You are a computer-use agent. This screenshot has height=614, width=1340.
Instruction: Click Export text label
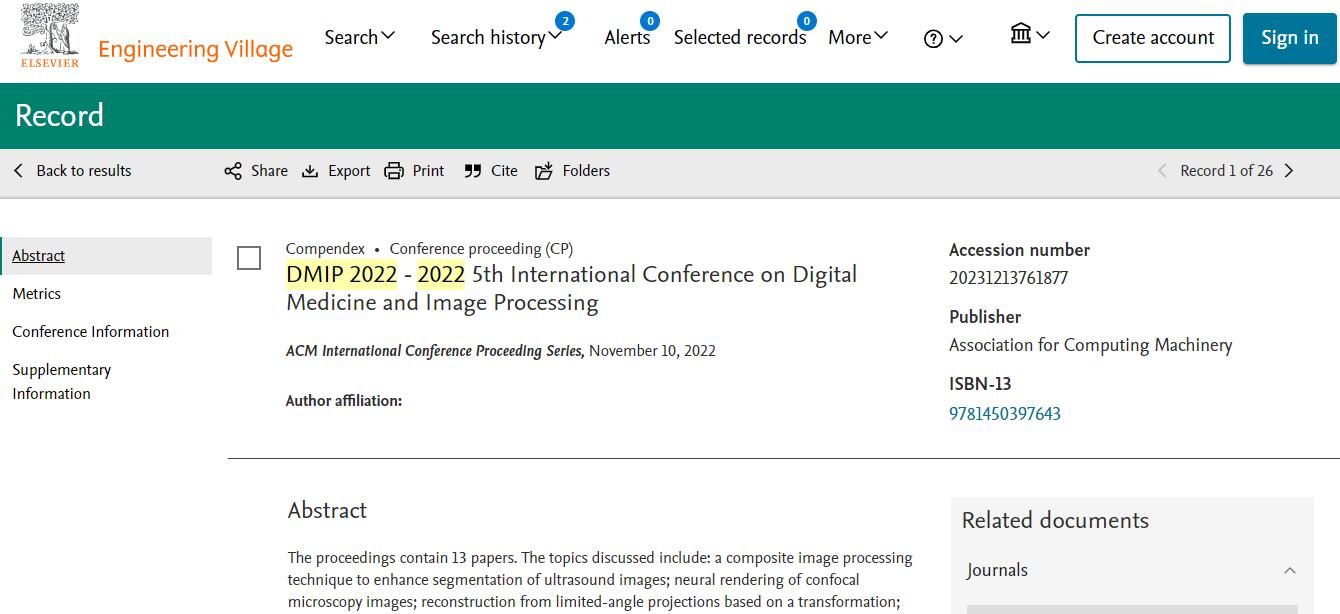click(349, 171)
